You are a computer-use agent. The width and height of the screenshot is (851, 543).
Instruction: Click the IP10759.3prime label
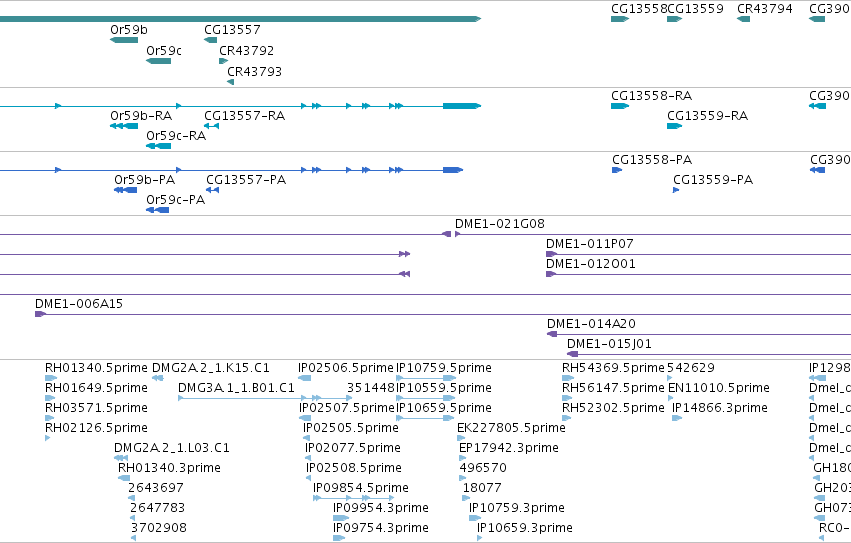coord(517,508)
